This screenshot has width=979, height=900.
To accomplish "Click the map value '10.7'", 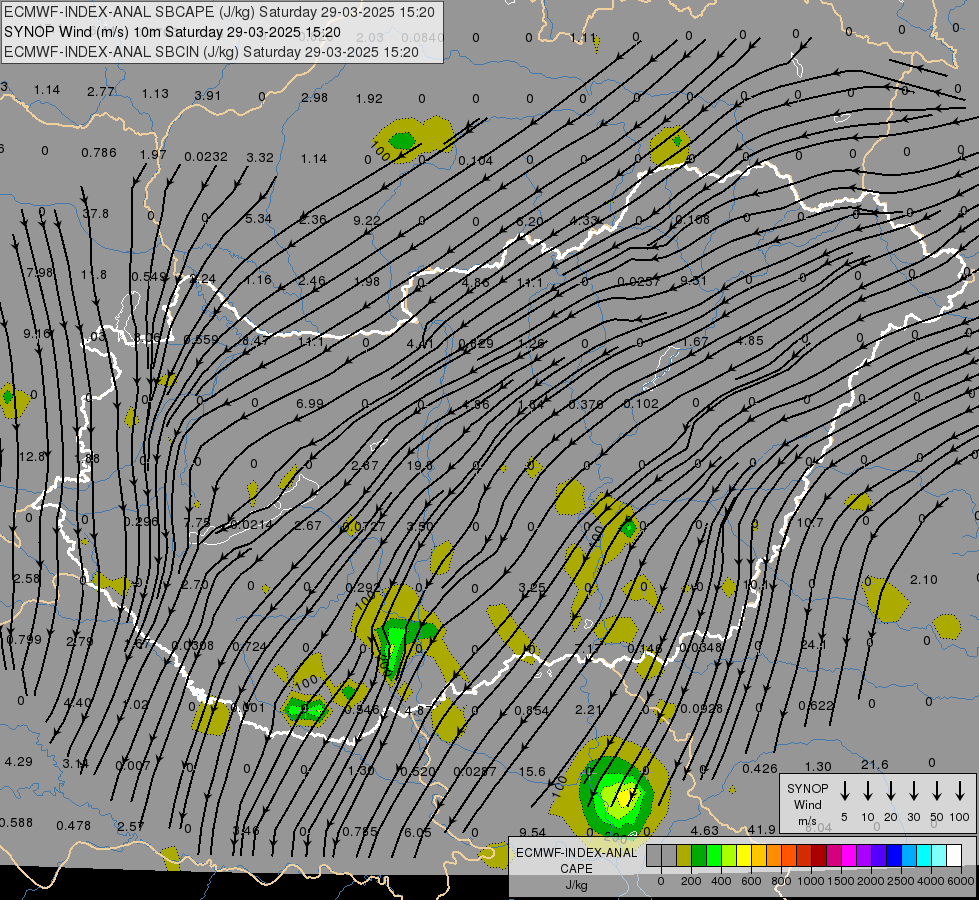I will [x=810, y=522].
